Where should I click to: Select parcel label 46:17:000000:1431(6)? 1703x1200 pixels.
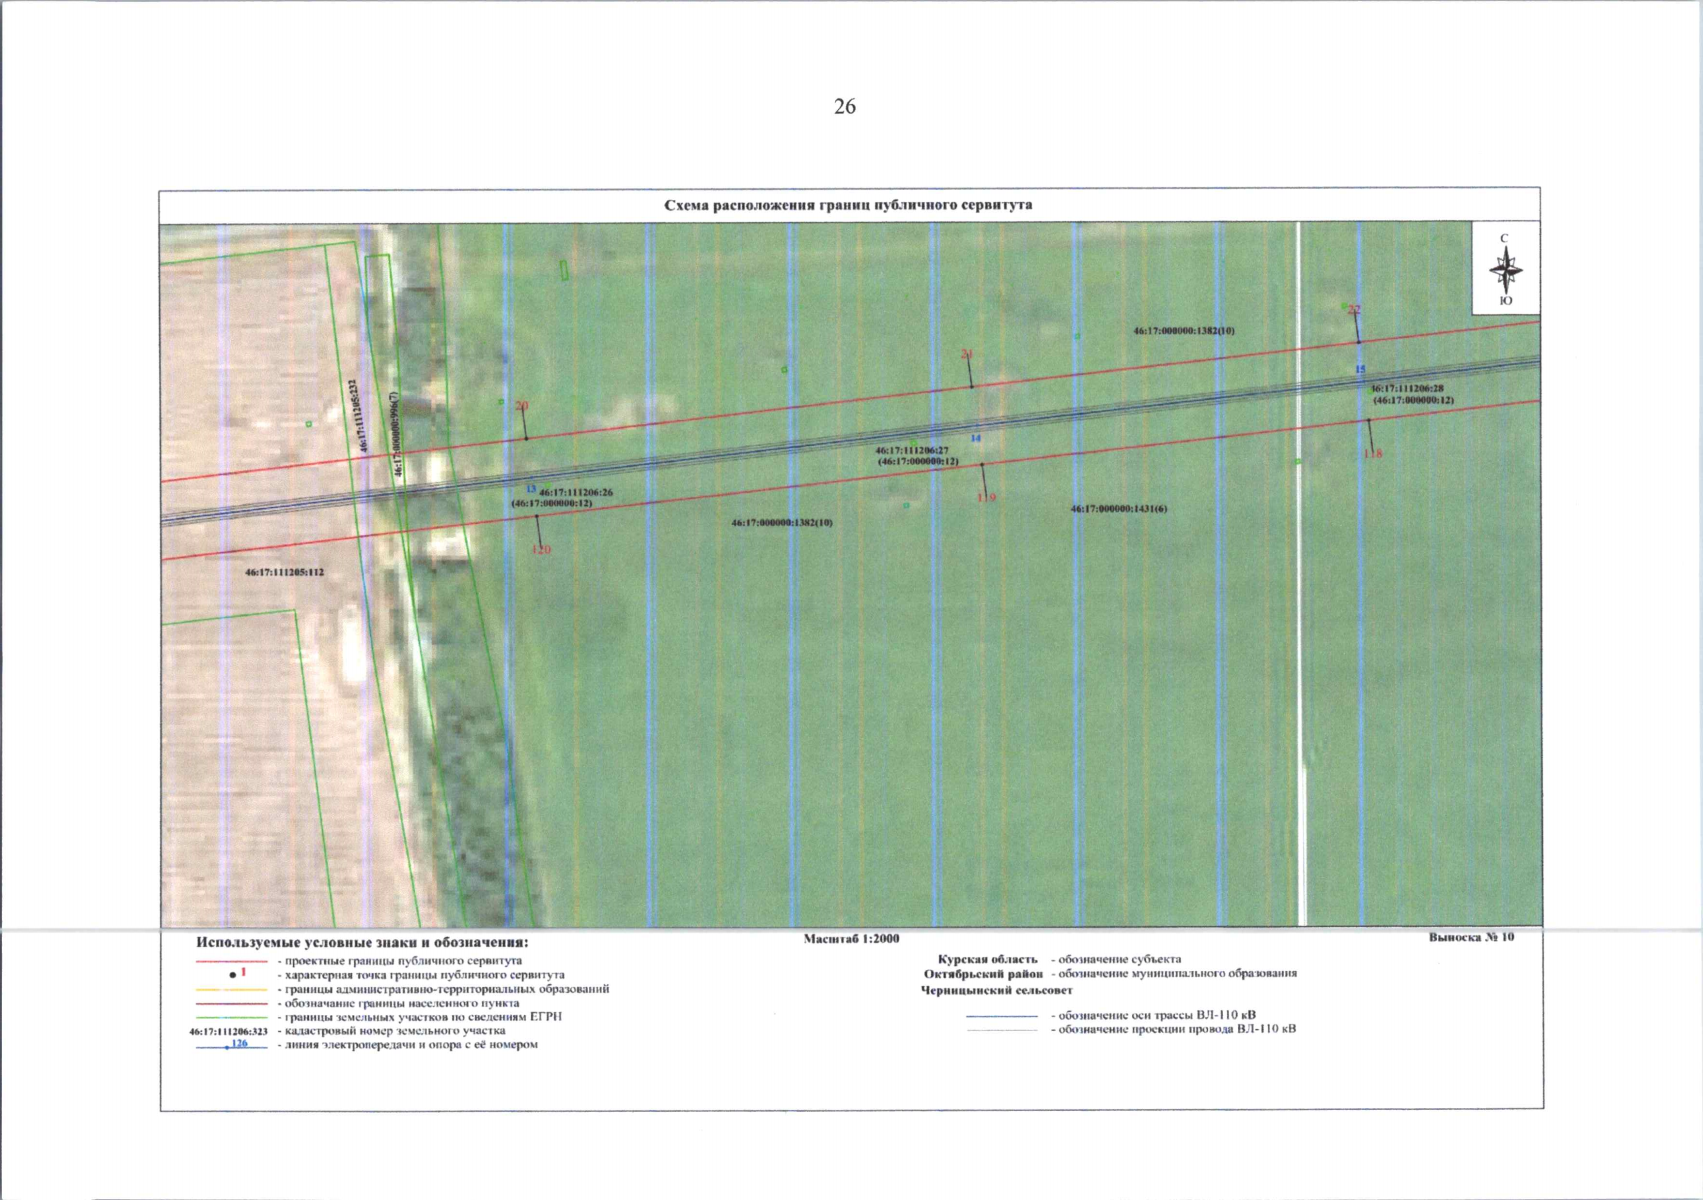tap(1118, 509)
